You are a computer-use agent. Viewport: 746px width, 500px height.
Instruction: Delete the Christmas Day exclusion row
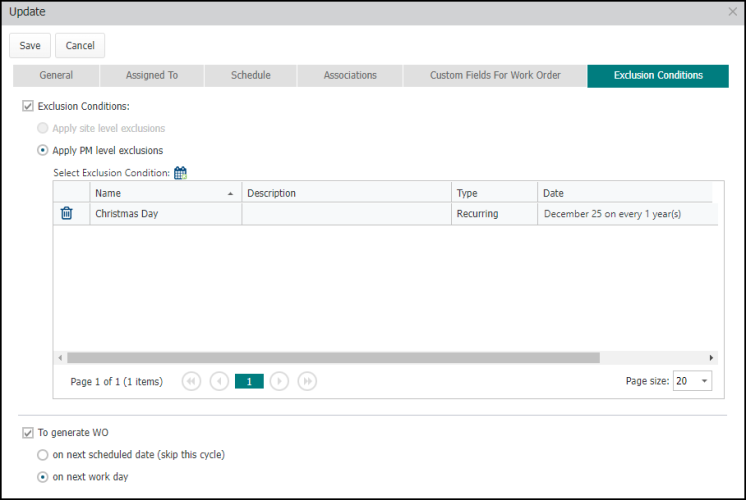coord(67,213)
